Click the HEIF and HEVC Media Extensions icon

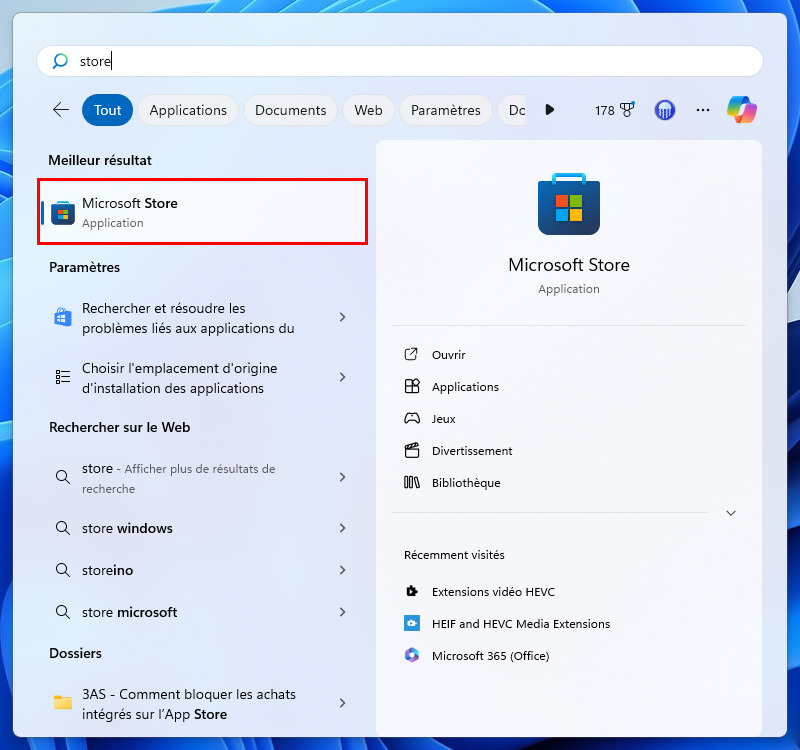tap(412, 623)
